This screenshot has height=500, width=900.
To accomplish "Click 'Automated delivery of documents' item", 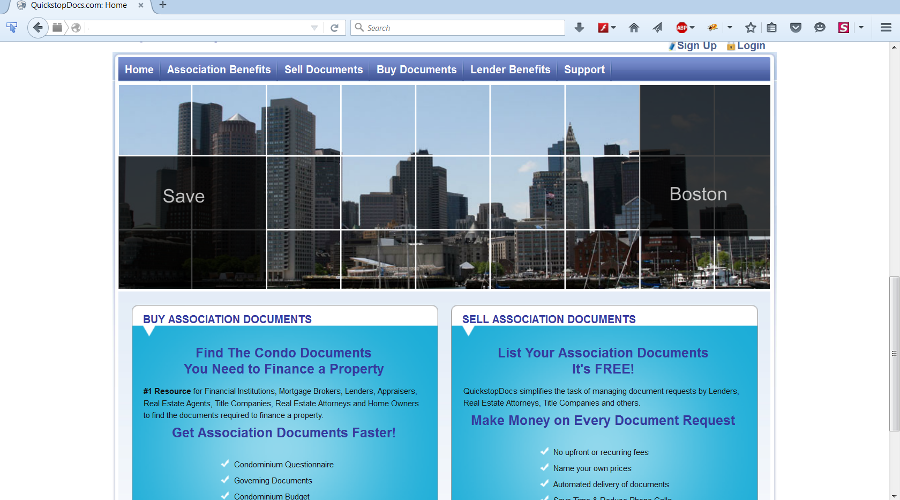I will click(x=611, y=485).
